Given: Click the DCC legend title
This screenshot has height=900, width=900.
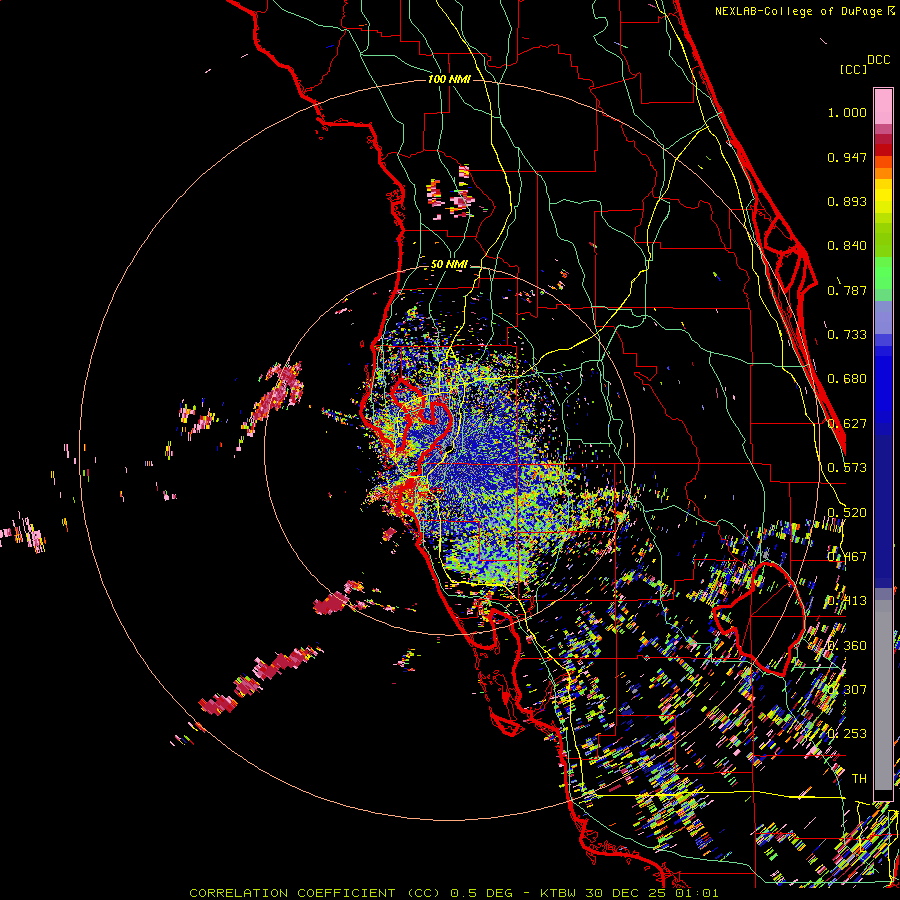Looking at the screenshot, I should (878, 60).
